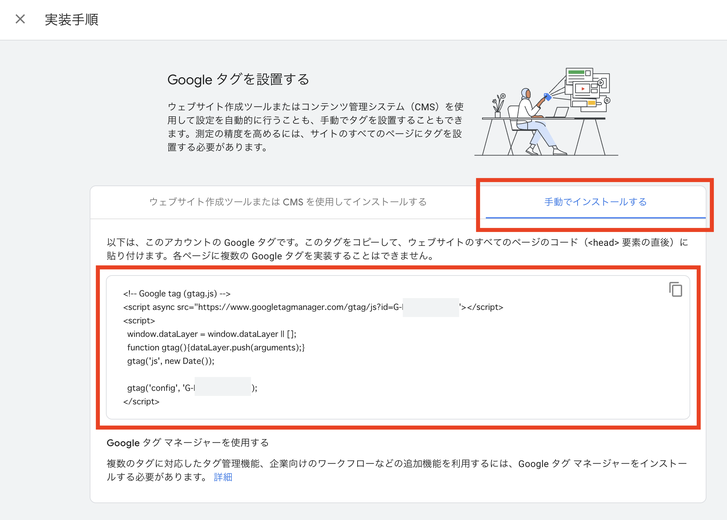Copy the Google tag code snippet

point(676,289)
